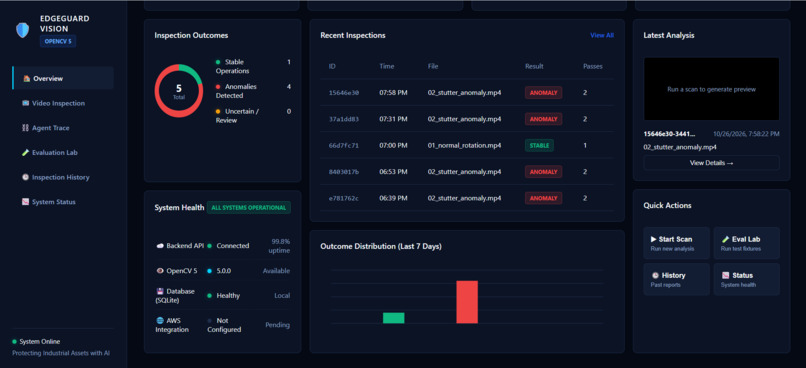
Task: Click ANOMALY badge in 07:58 PM row
Action: (x=543, y=93)
